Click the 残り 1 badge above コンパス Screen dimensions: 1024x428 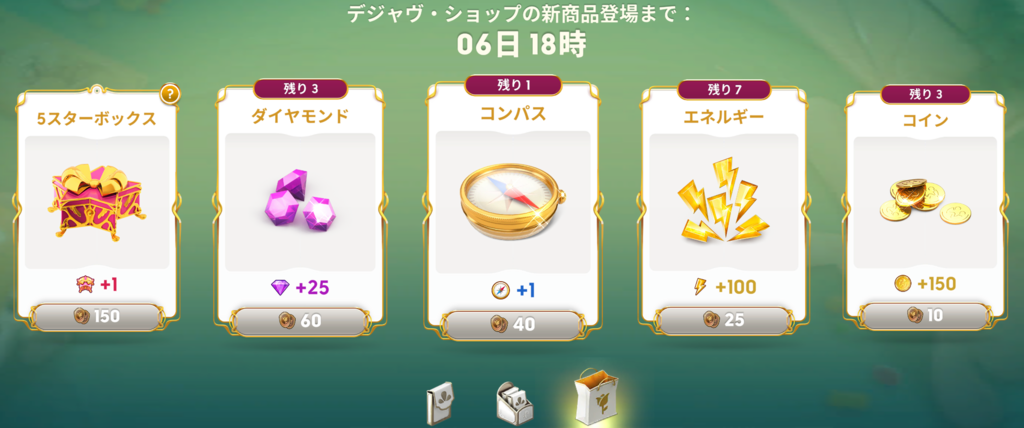513,85
